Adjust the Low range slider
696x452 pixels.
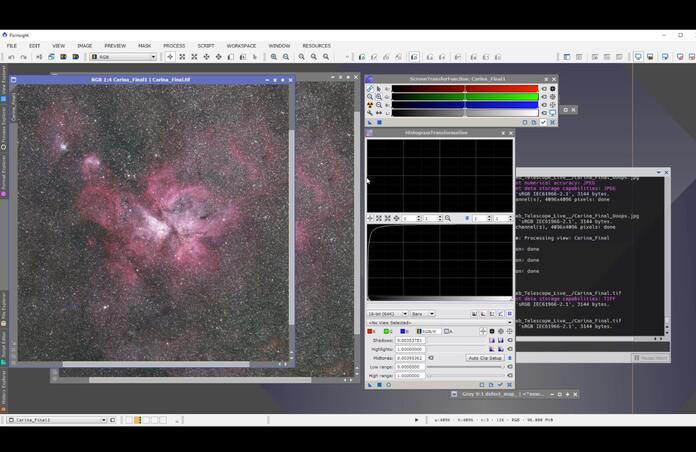pyautogui.click(x=465, y=367)
